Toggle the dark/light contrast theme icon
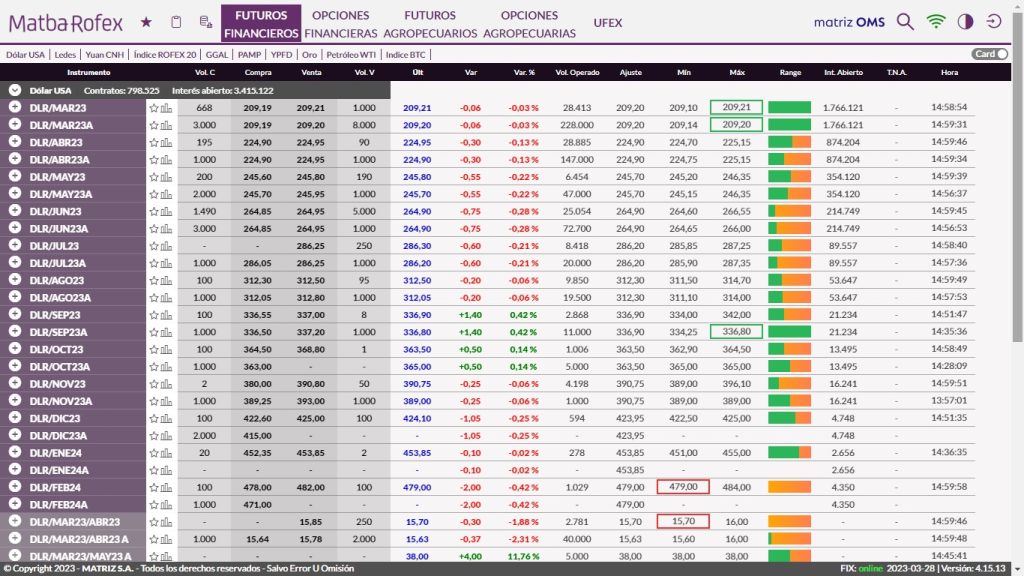The width and height of the screenshot is (1024, 576). 965,22
